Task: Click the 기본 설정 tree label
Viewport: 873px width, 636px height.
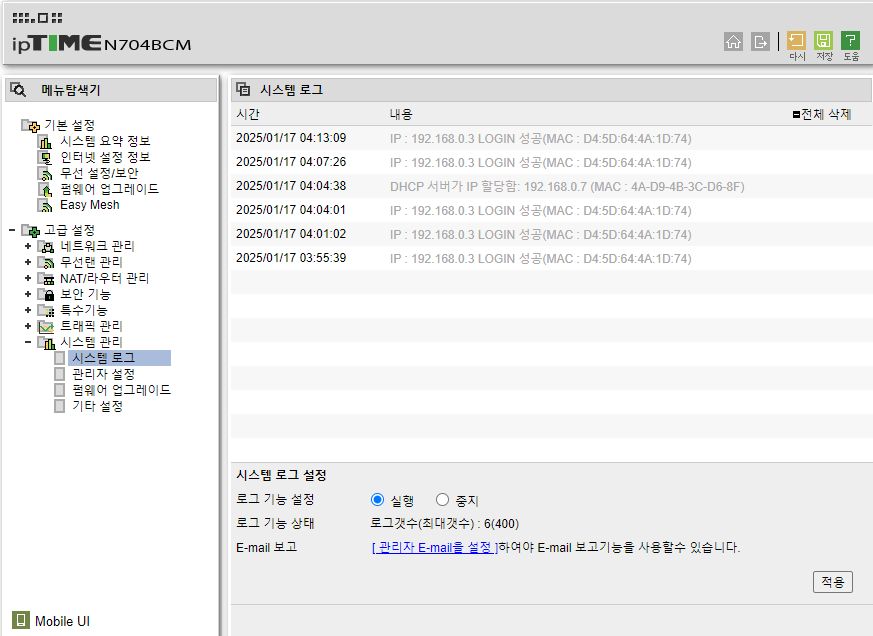Action: pos(69,125)
